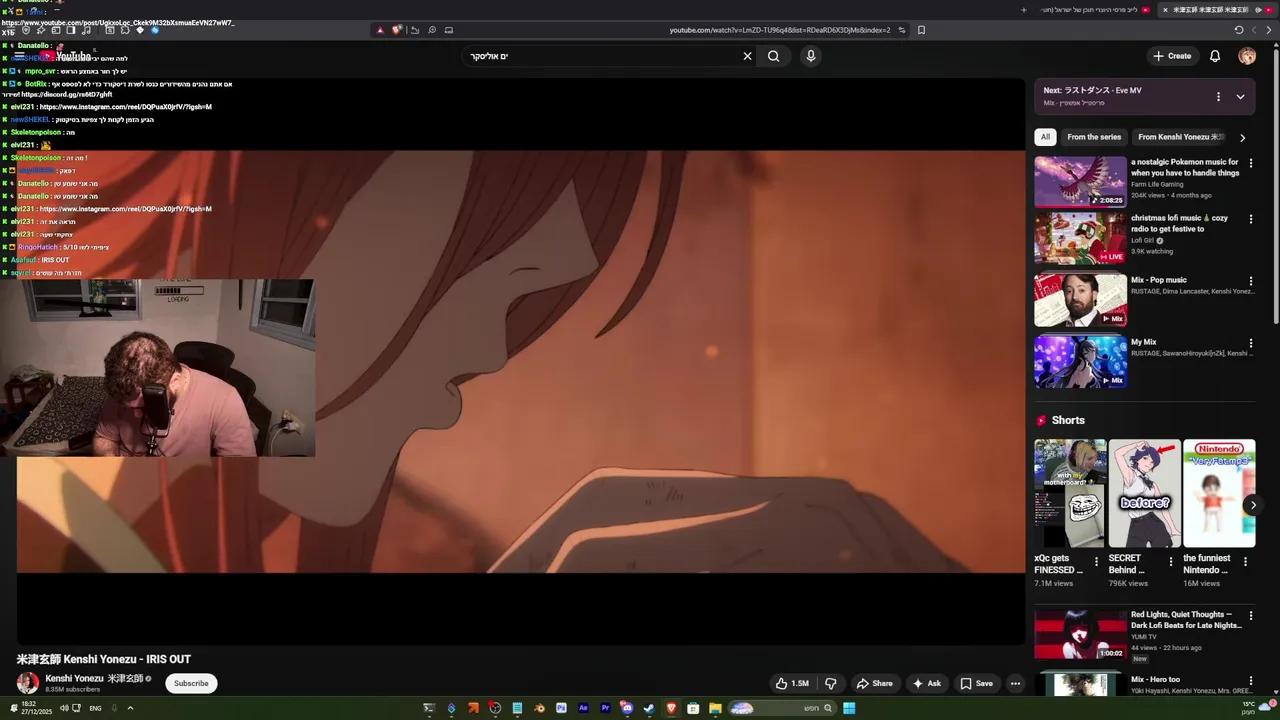Image resolution: width=1280 pixels, height=720 pixels.
Task: Open the Mix - Hero too title
Action: click(1155, 680)
